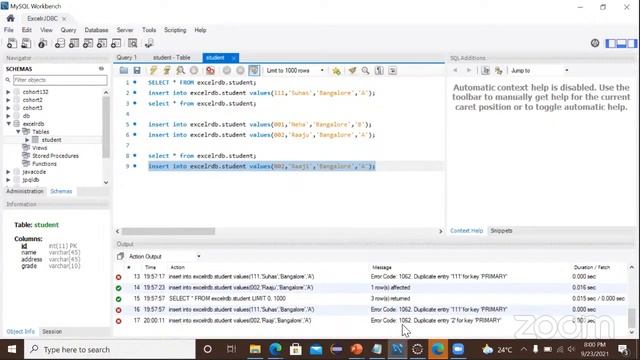Expand the db schema

[8, 116]
